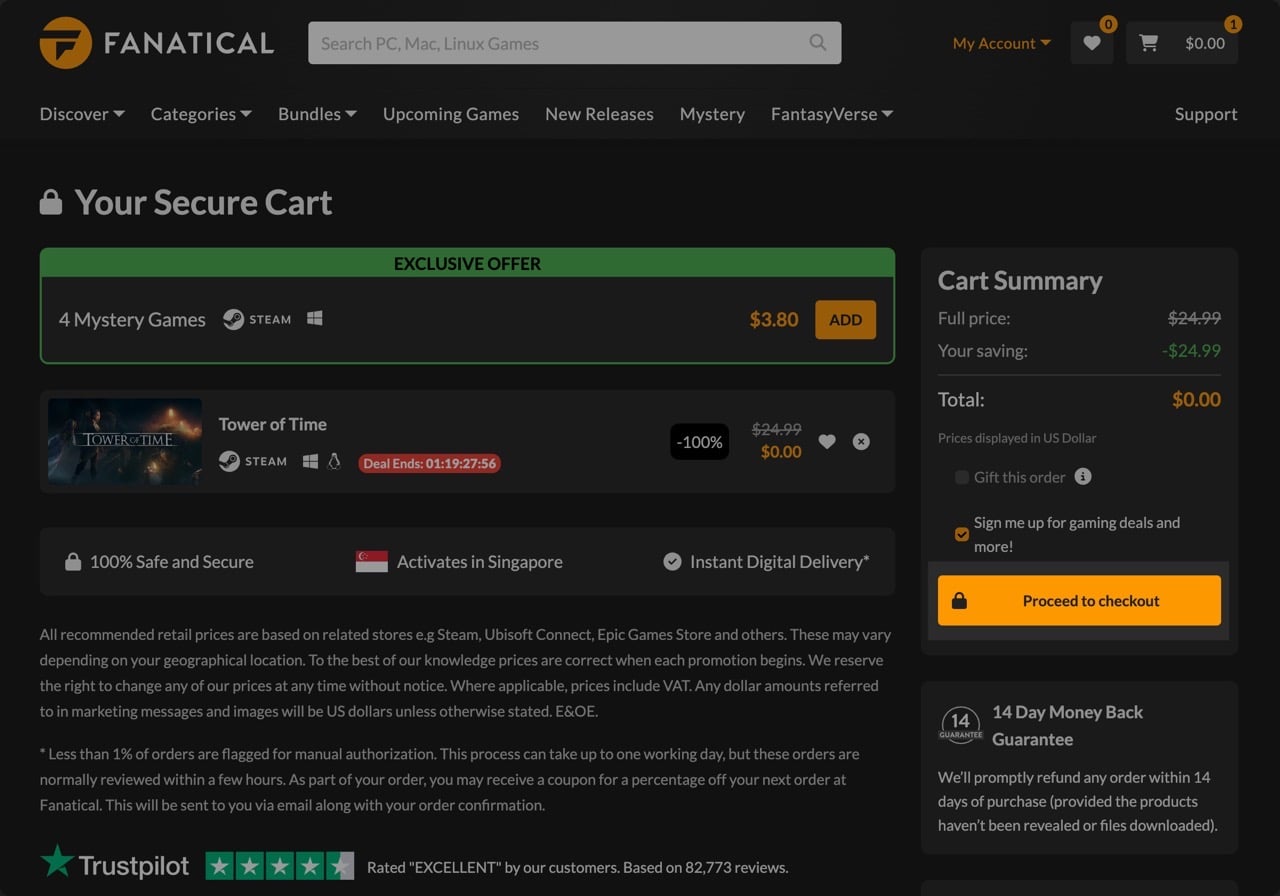Image resolution: width=1280 pixels, height=896 pixels.
Task: Click Linux penguin icon under Tower of Time
Action: click(x=335, y=461)
